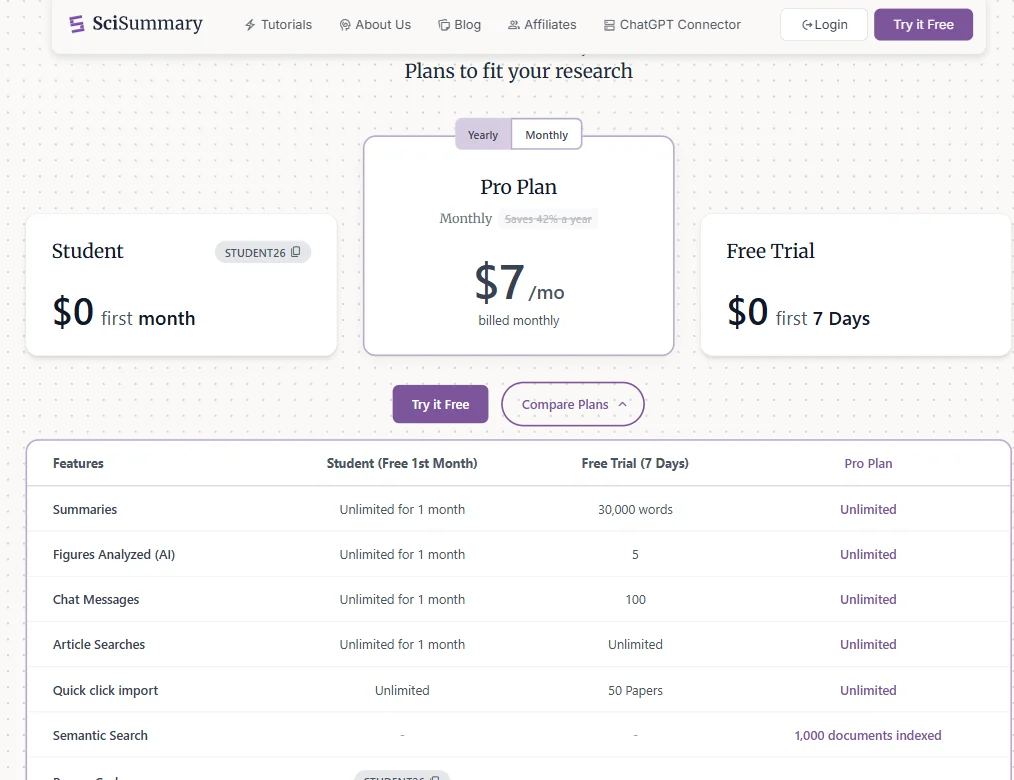Switch billing to Monthly
This screenshot has height=780, width=1014.
tap(546, 135)
